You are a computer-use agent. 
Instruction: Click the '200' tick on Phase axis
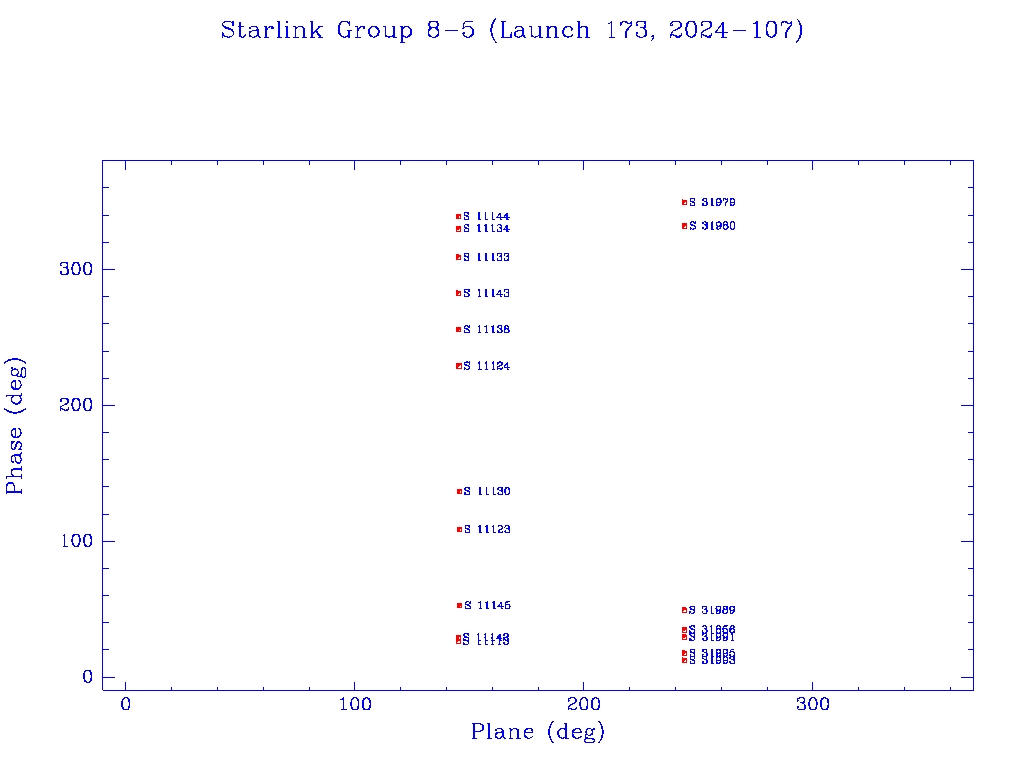pyautogui.click(x=76, y=405)
